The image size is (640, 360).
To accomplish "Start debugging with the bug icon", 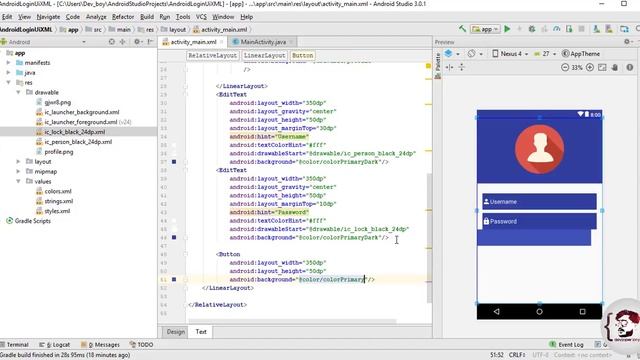I will (531, 29).
